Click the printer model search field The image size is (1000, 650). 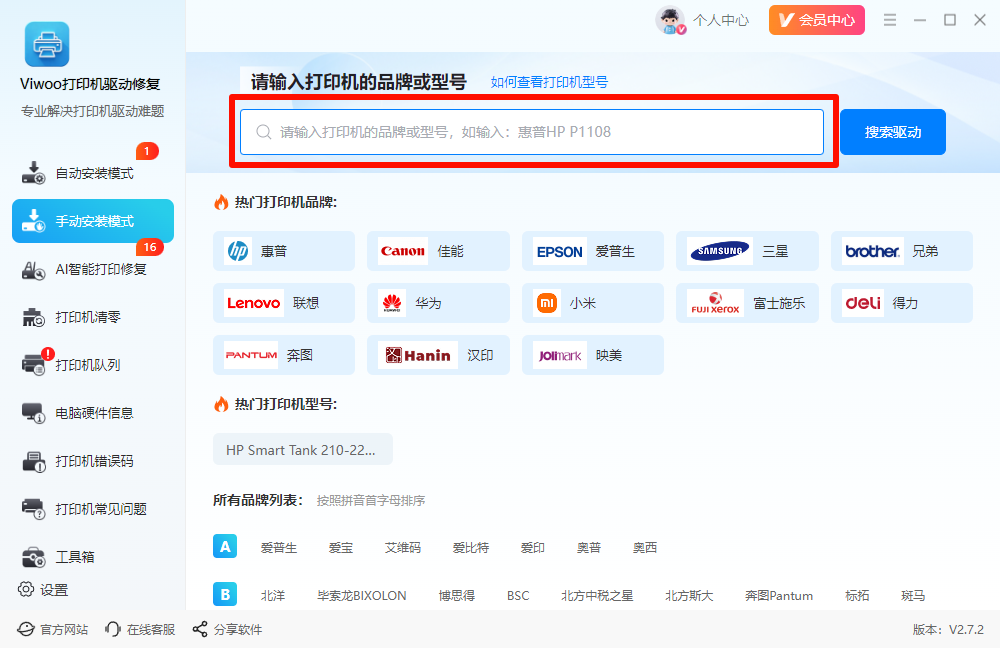tap(532, 132)
